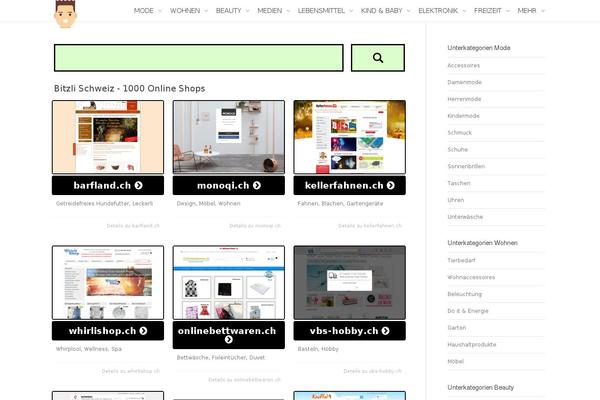Viewport: 600px width, 400px height.
Task: Select the Accessoires subcategory
Action: 463,65
